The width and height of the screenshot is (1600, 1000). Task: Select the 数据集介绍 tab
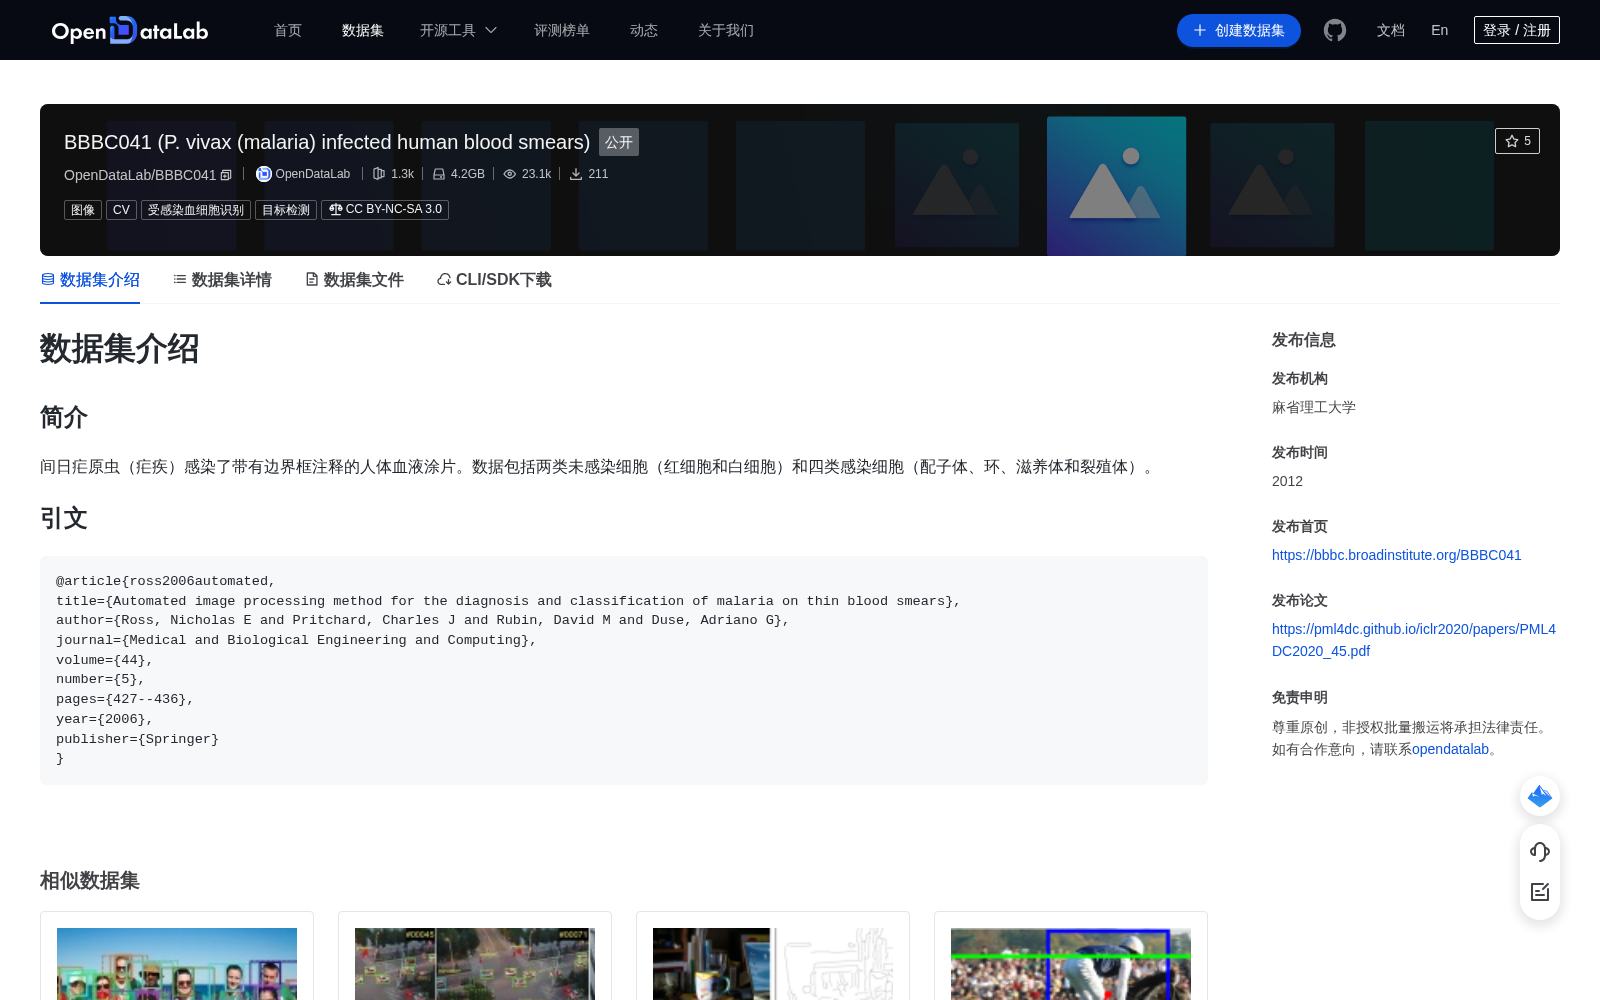90,280
